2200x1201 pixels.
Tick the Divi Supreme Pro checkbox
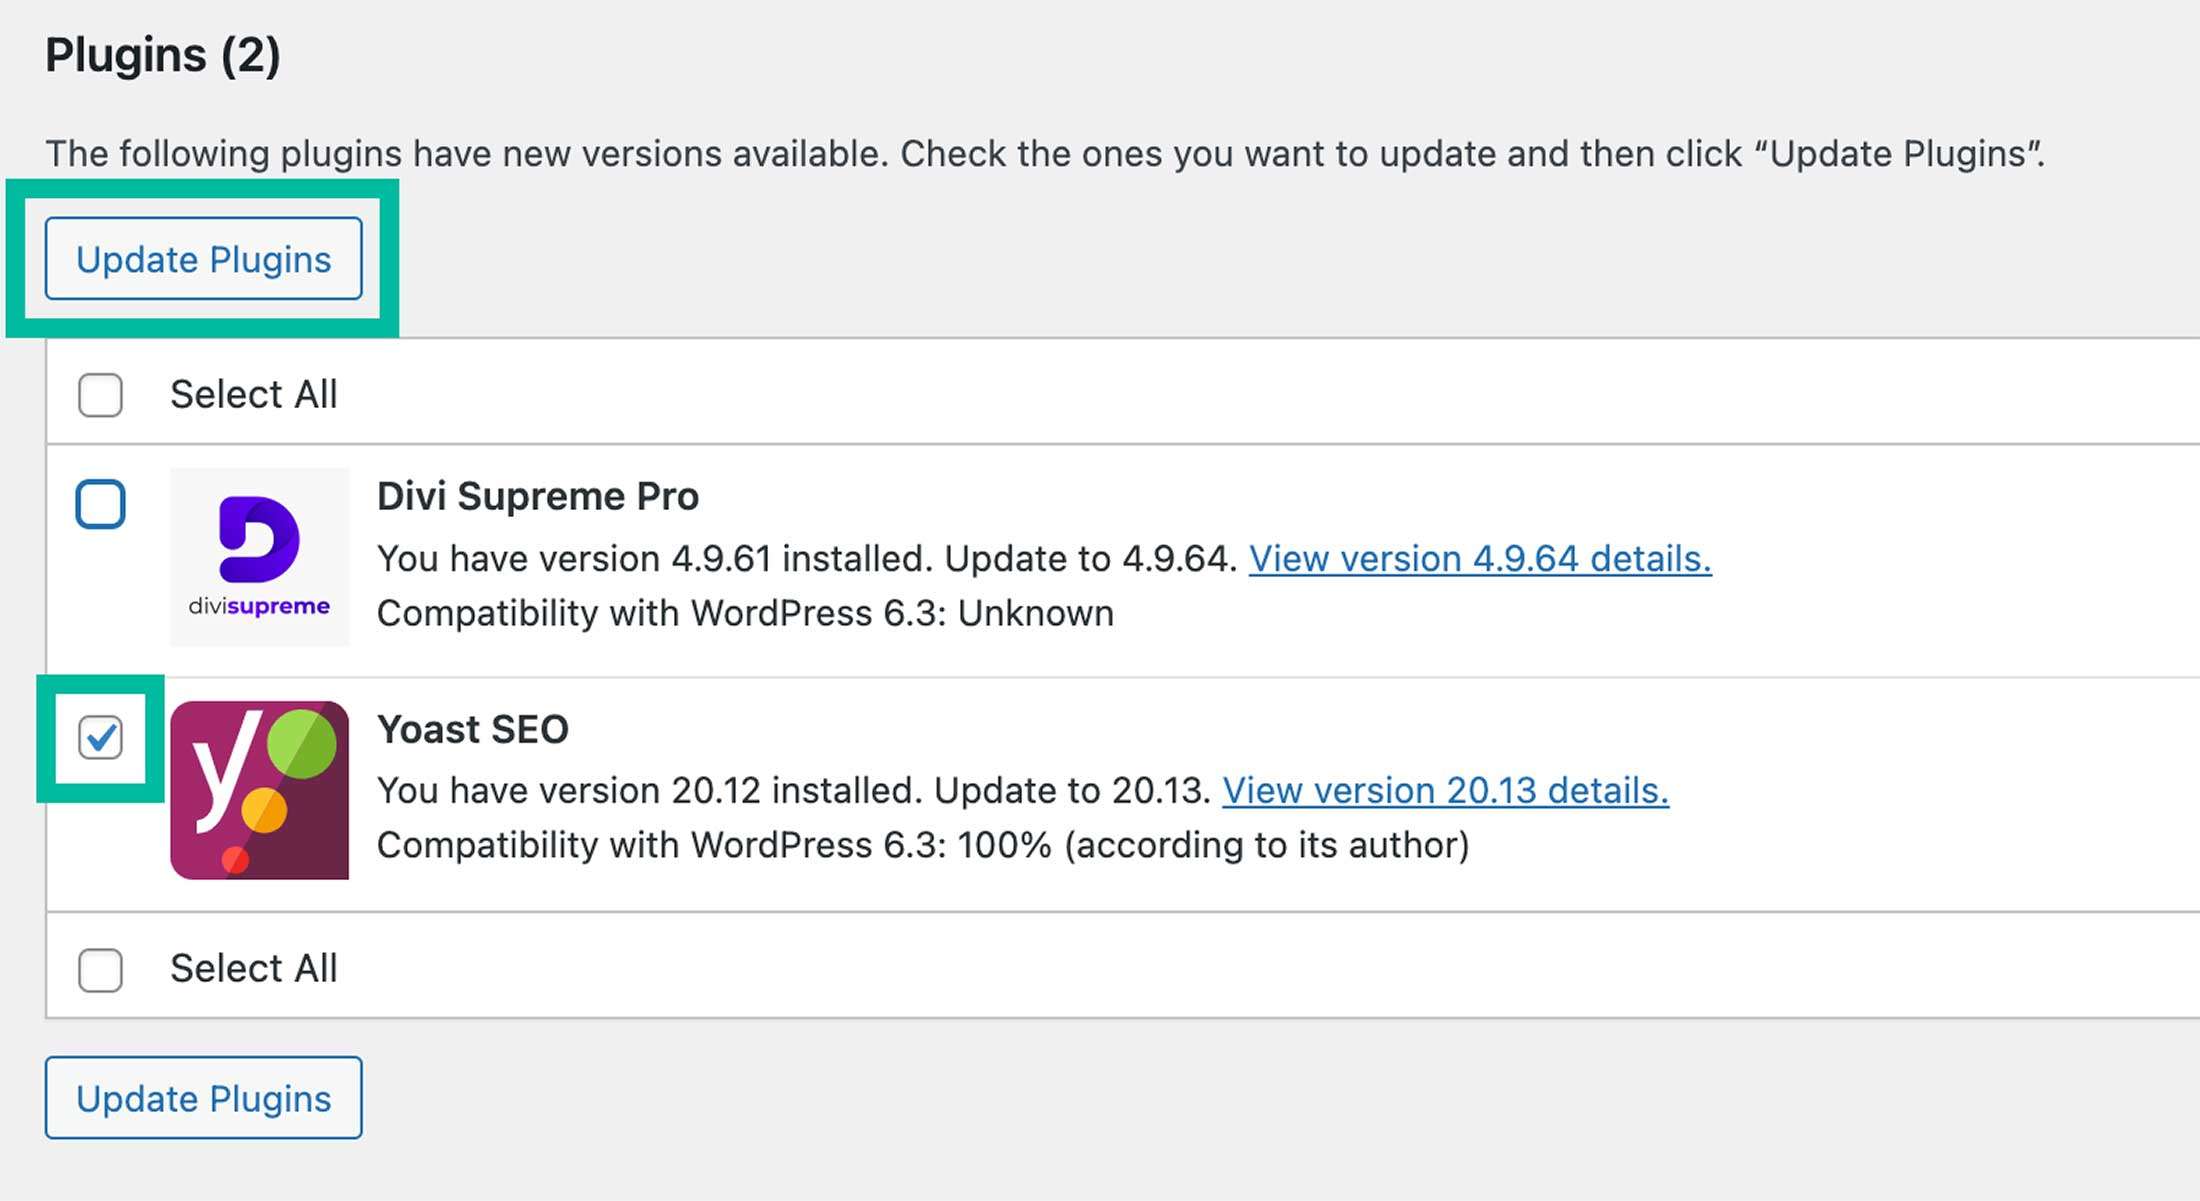[x=100, y=504]
